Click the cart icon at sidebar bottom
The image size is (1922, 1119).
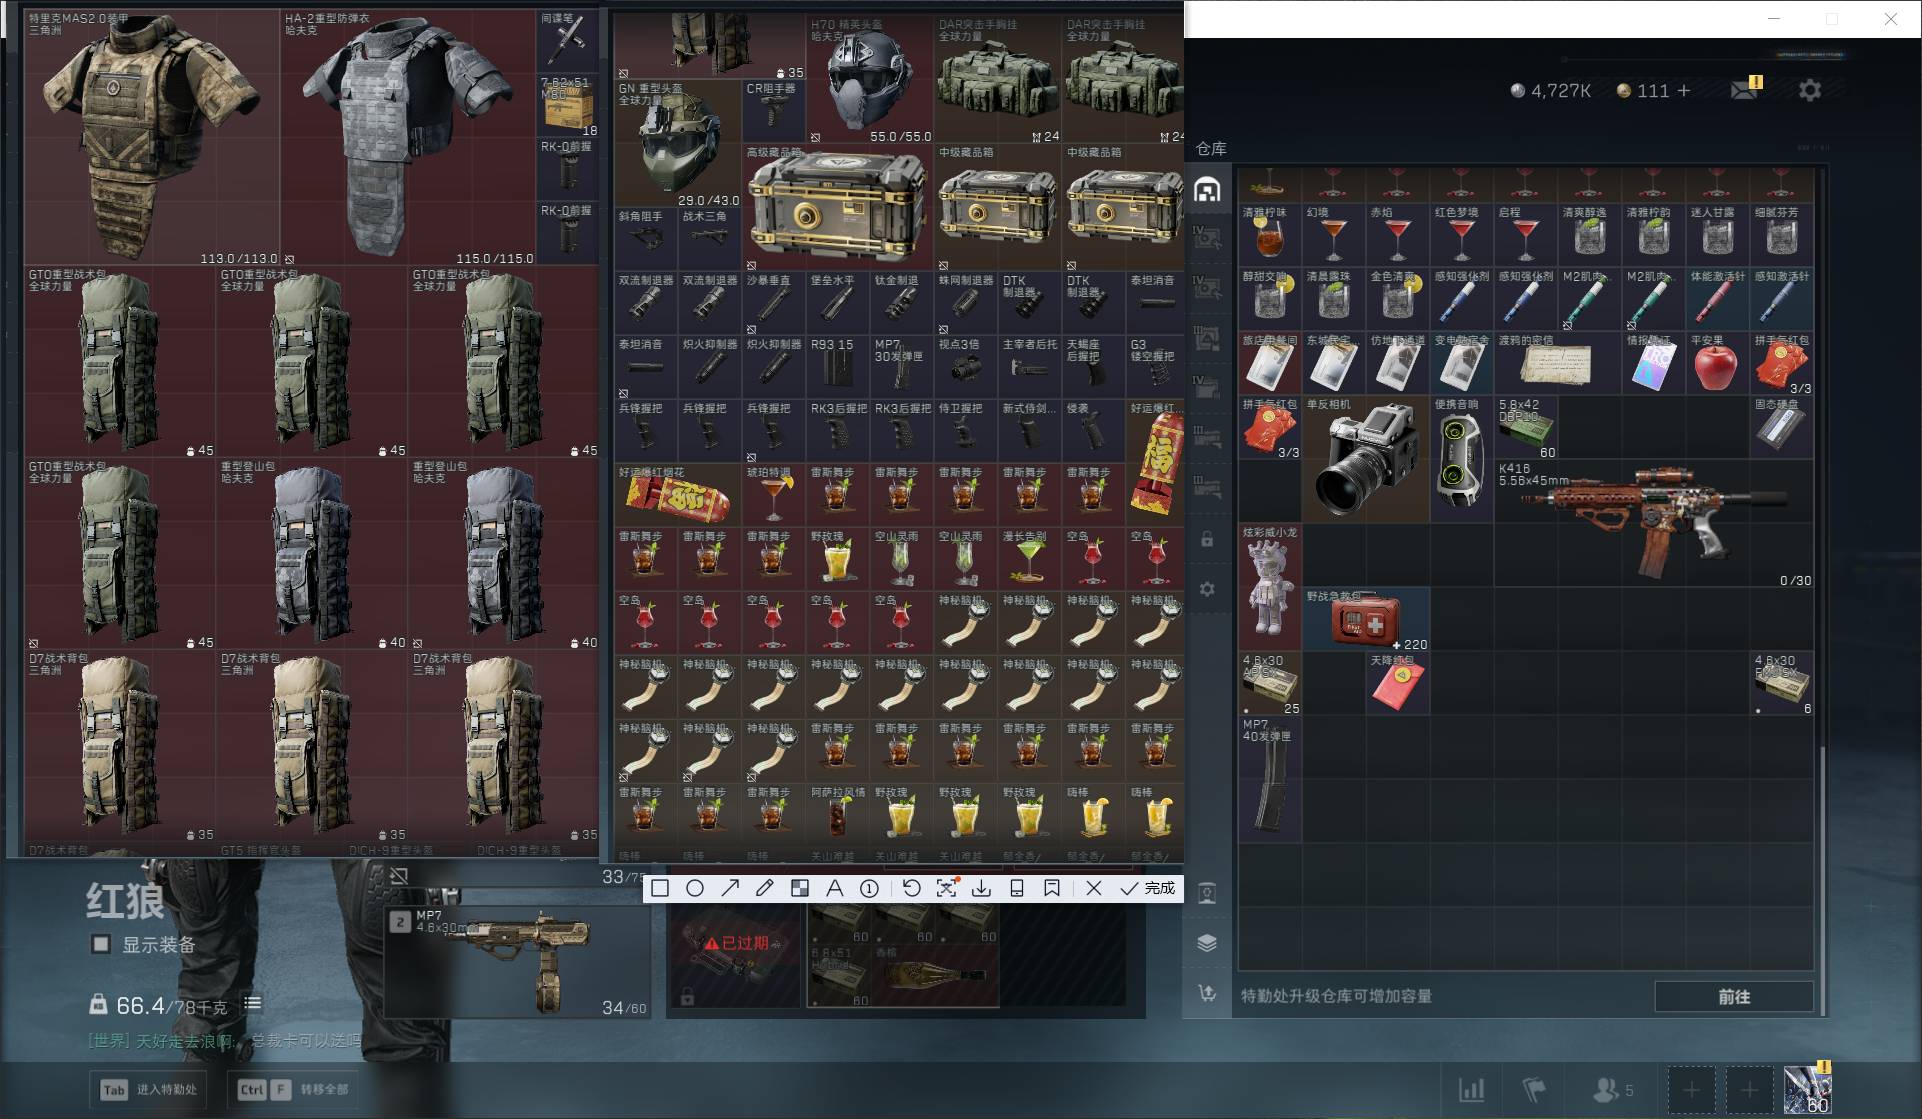1207,993
